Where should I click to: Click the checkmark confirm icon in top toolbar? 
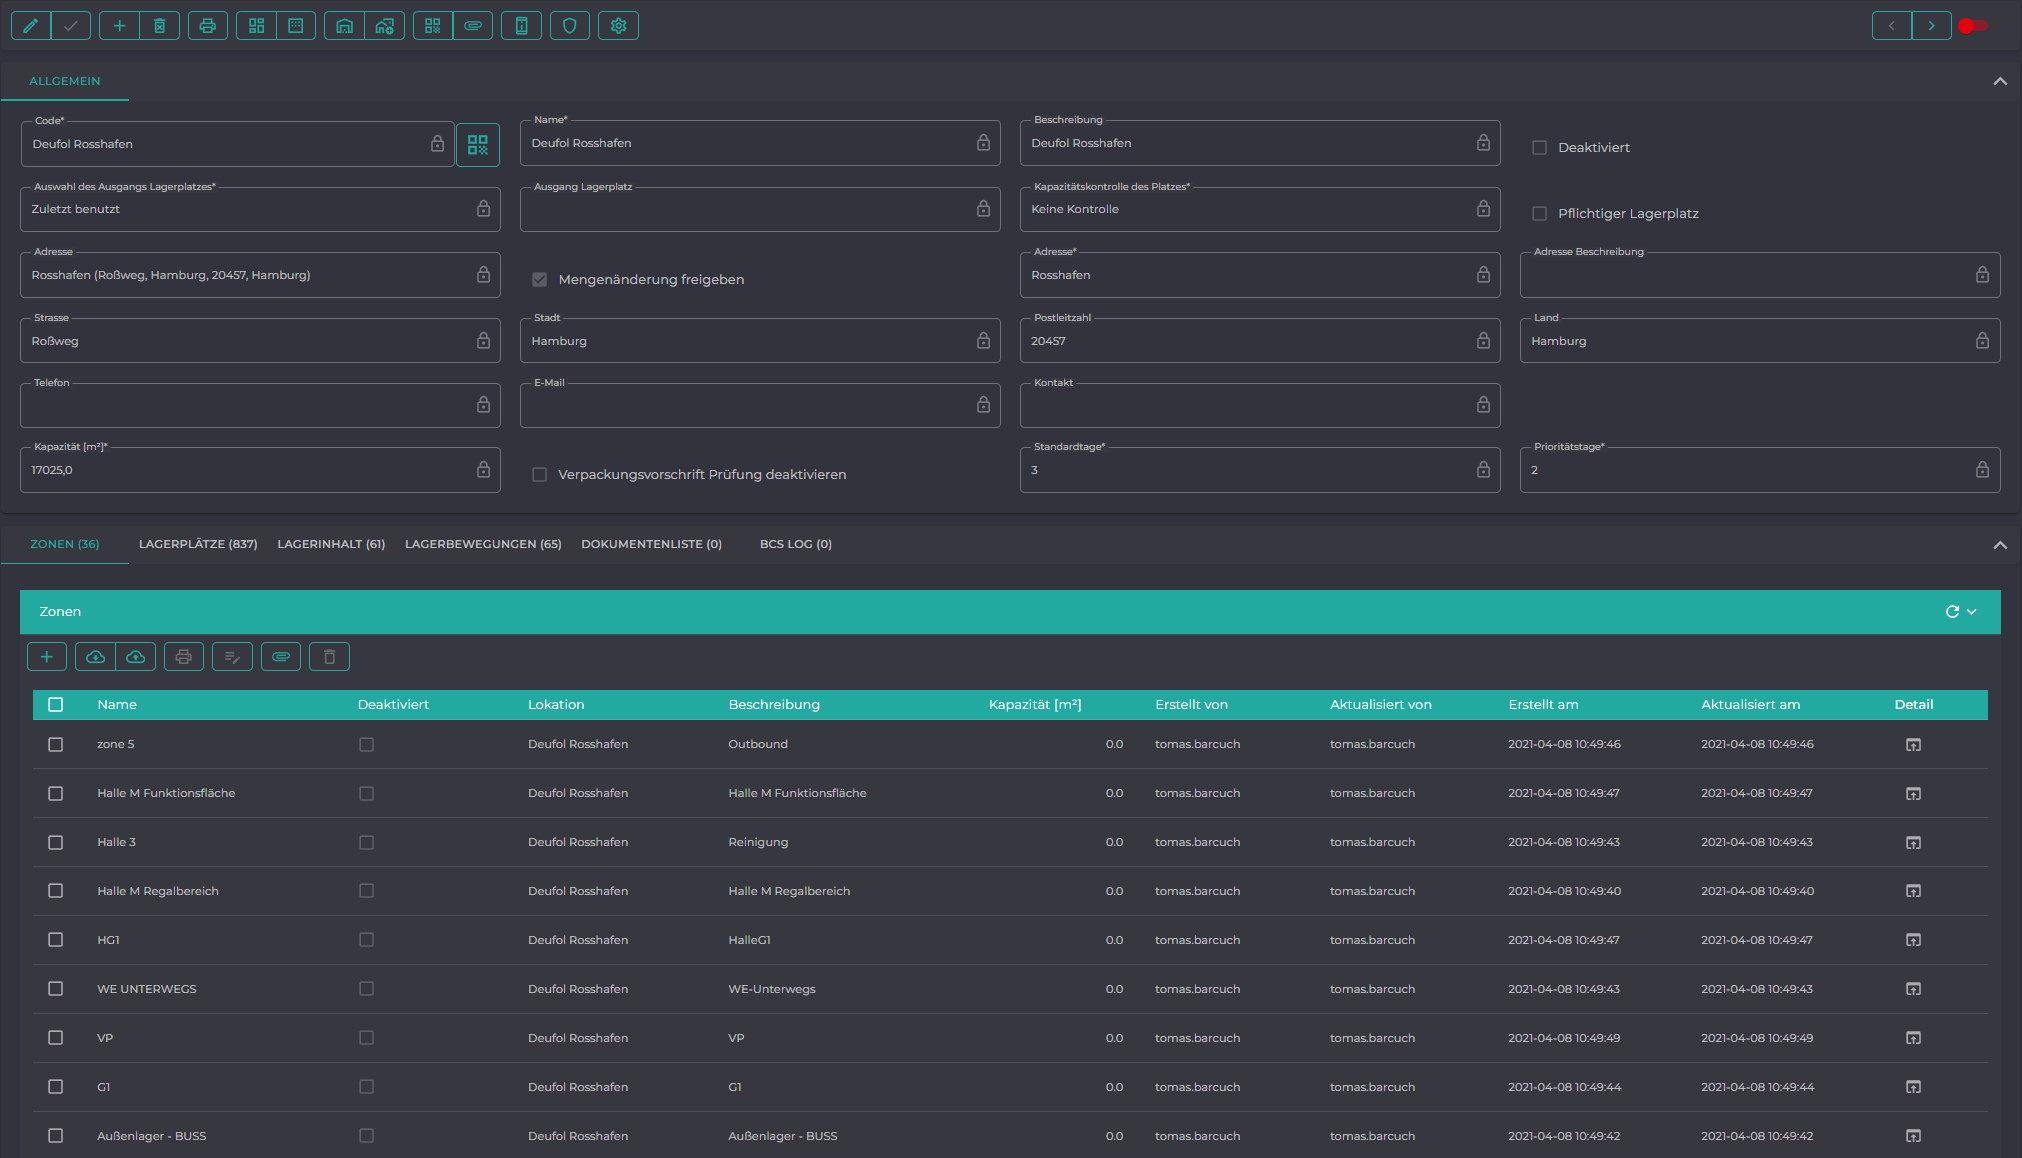tap(71, 26)
